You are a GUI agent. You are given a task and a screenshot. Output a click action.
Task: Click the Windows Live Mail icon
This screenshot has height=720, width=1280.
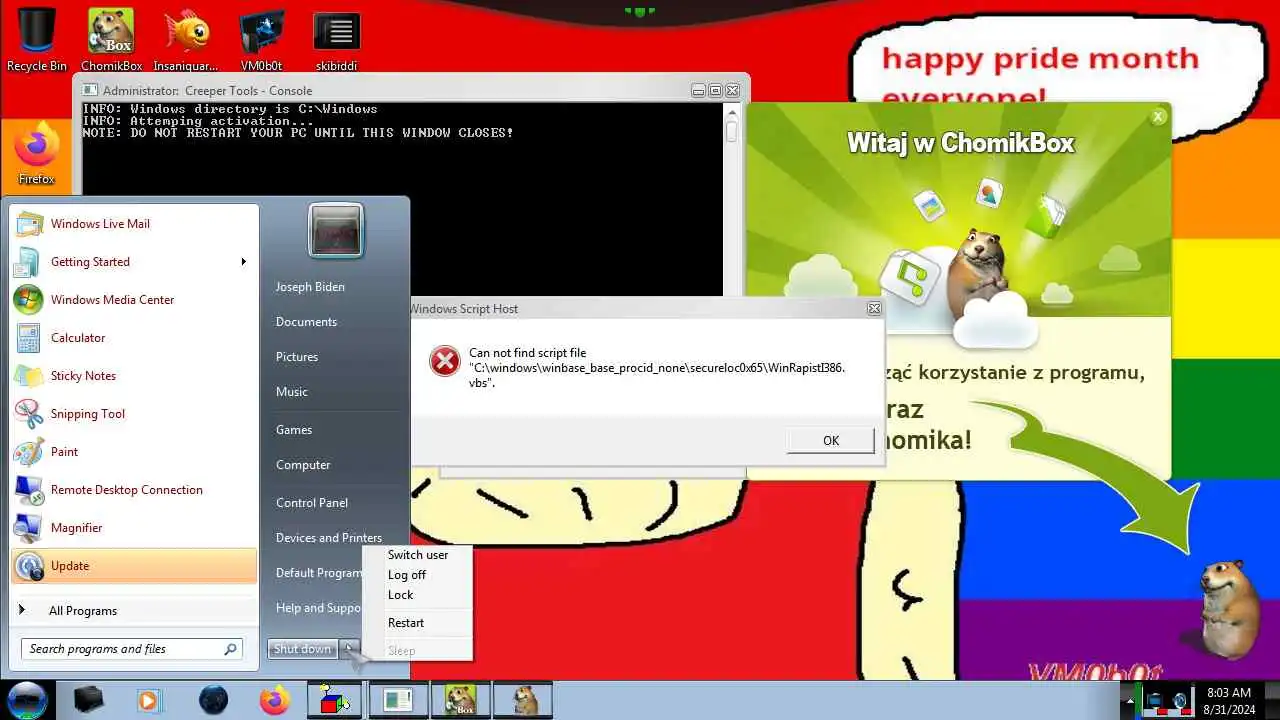(28, 224)
